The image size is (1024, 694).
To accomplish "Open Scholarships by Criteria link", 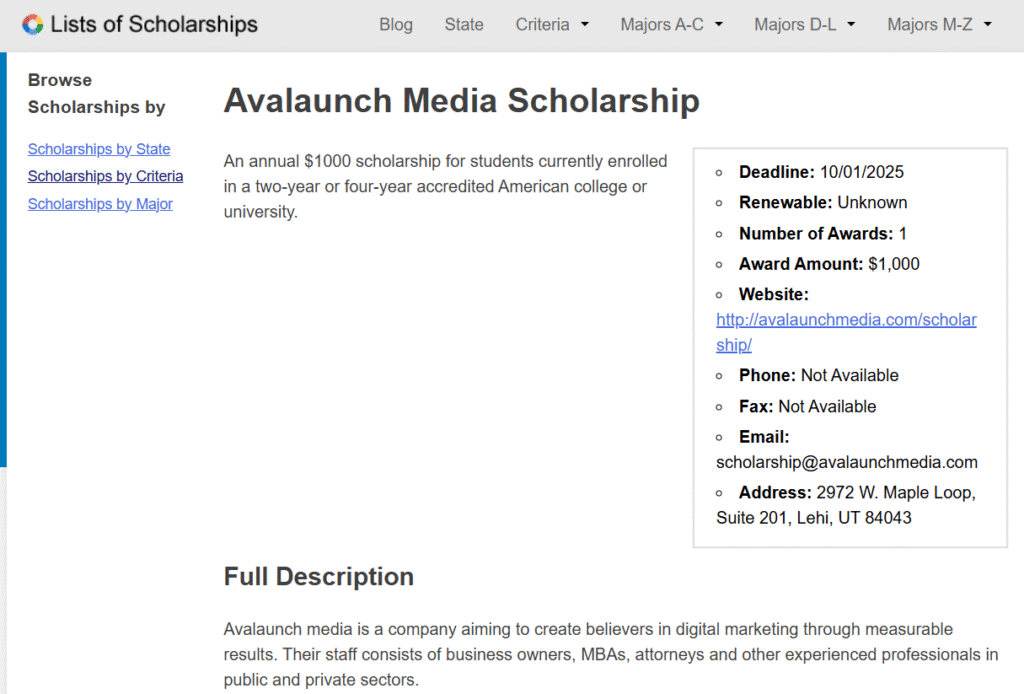I will coord(105,176).
